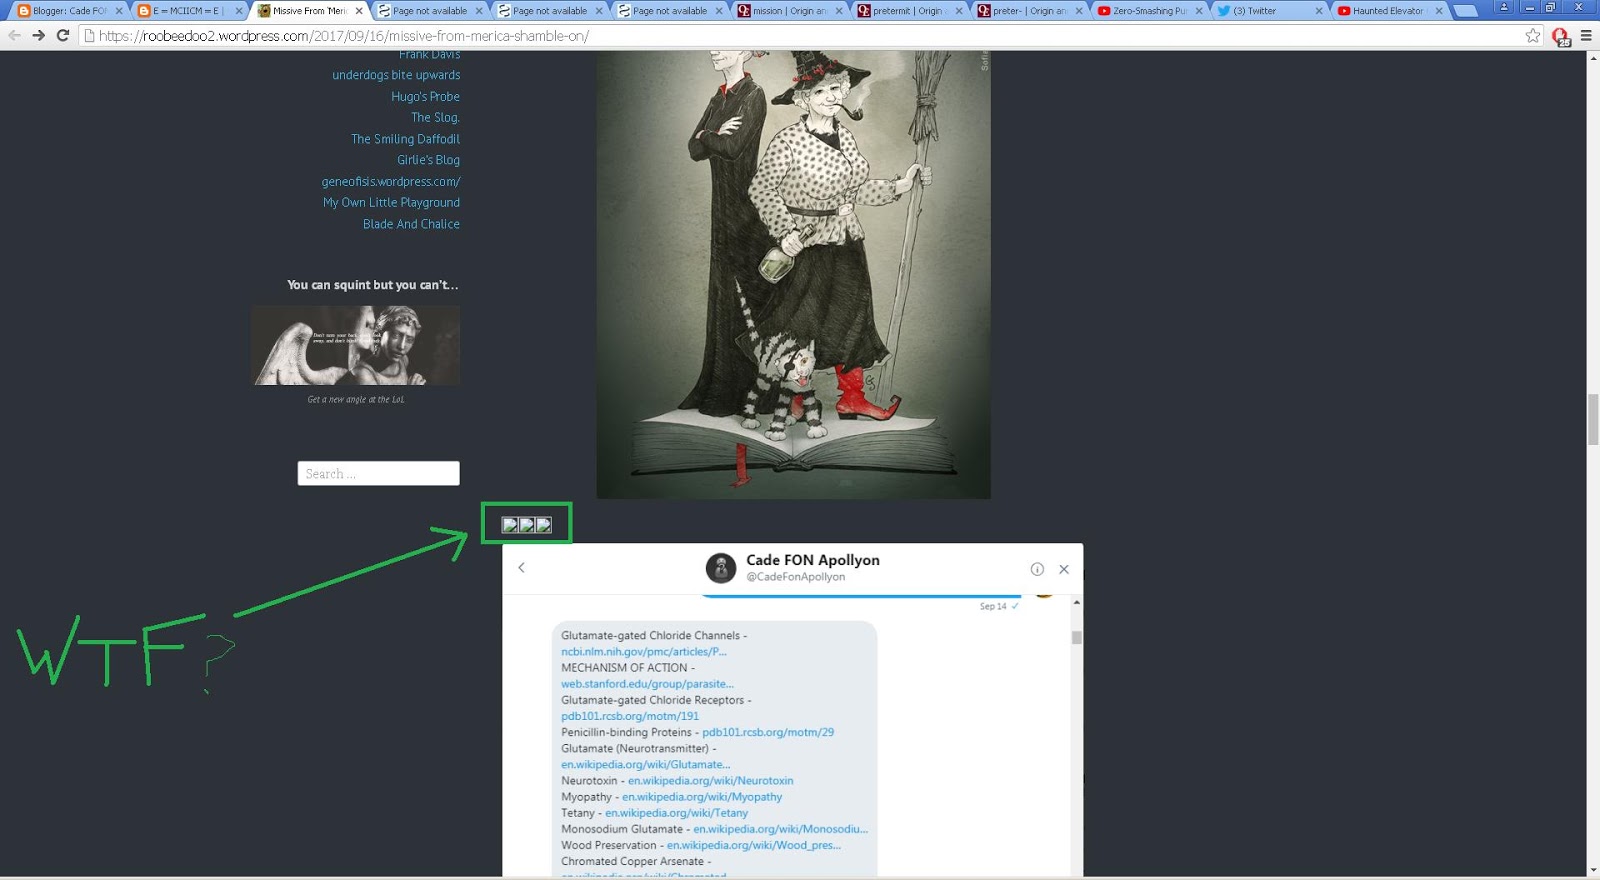Switch to the E = MCIICM = E tab
The width and height of the screenshot is (1600, 880).
coord(188,11)
